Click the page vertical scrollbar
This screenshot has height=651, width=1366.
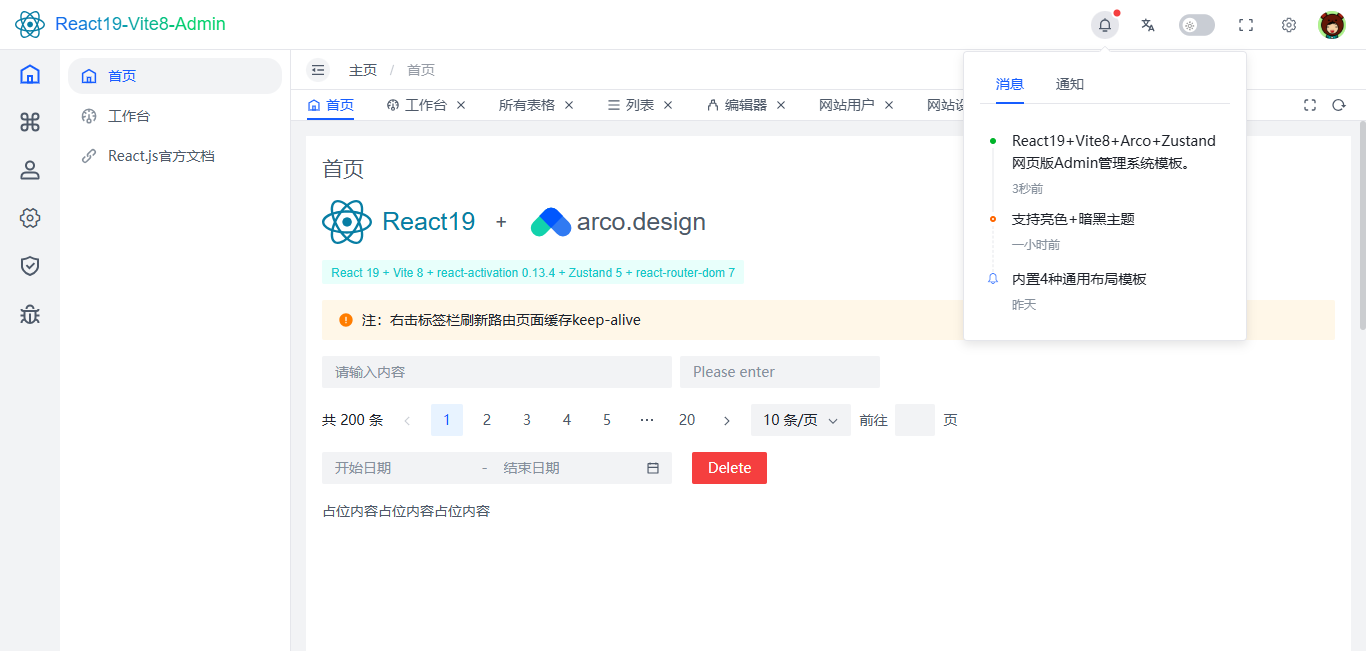pos(1361,225)
